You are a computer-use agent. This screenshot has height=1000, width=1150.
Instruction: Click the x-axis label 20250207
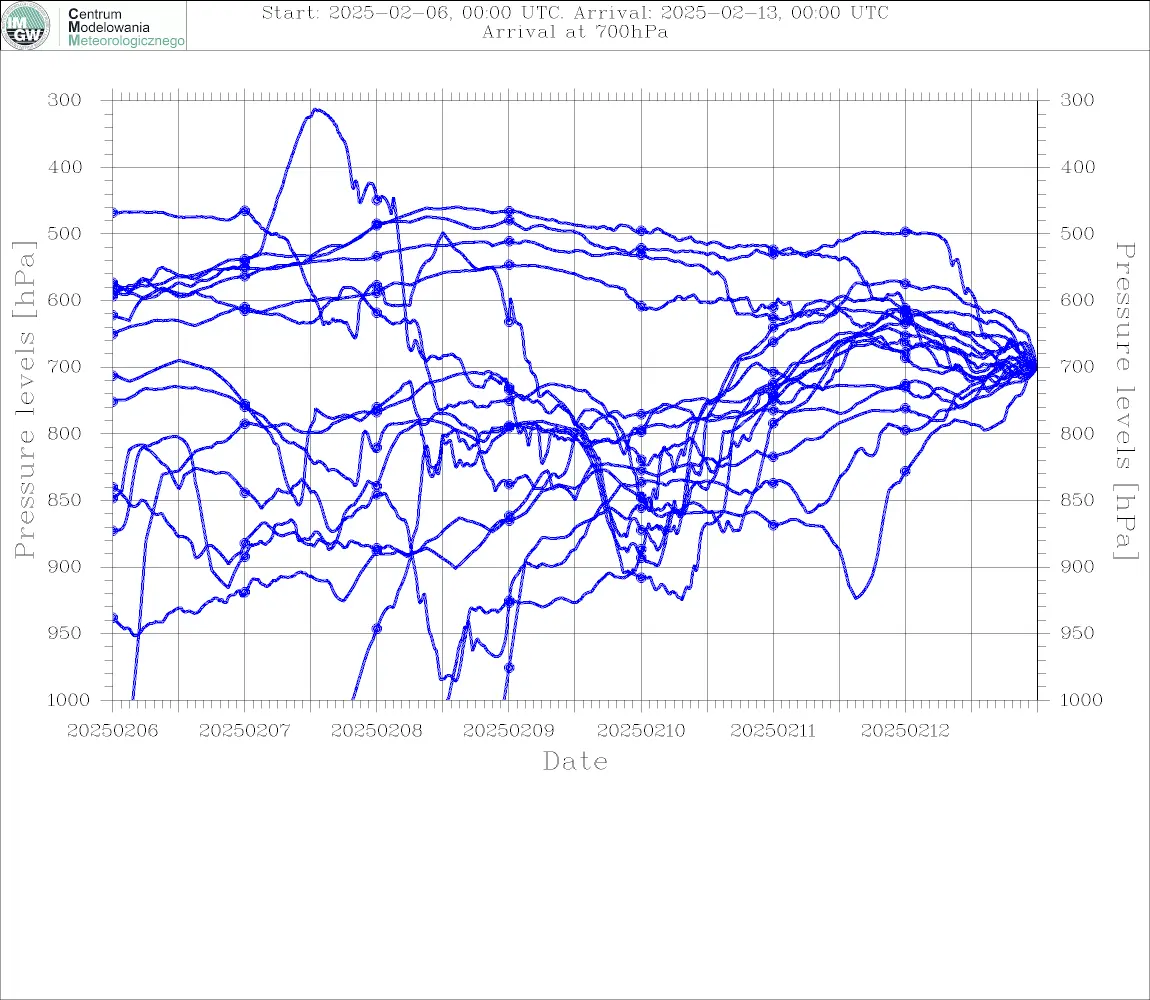tap(244, 731)
